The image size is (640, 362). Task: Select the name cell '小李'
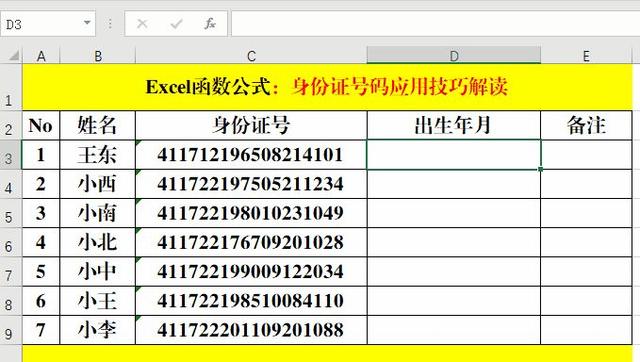pos(98,331)
